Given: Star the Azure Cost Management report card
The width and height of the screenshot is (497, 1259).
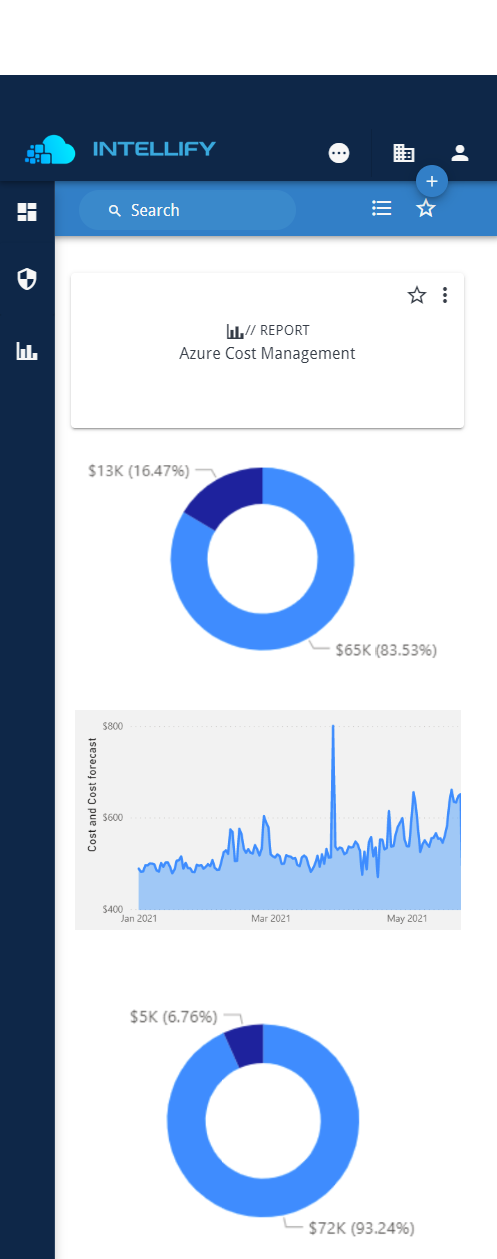Looking at the screenshot, I should pos(417,295).
